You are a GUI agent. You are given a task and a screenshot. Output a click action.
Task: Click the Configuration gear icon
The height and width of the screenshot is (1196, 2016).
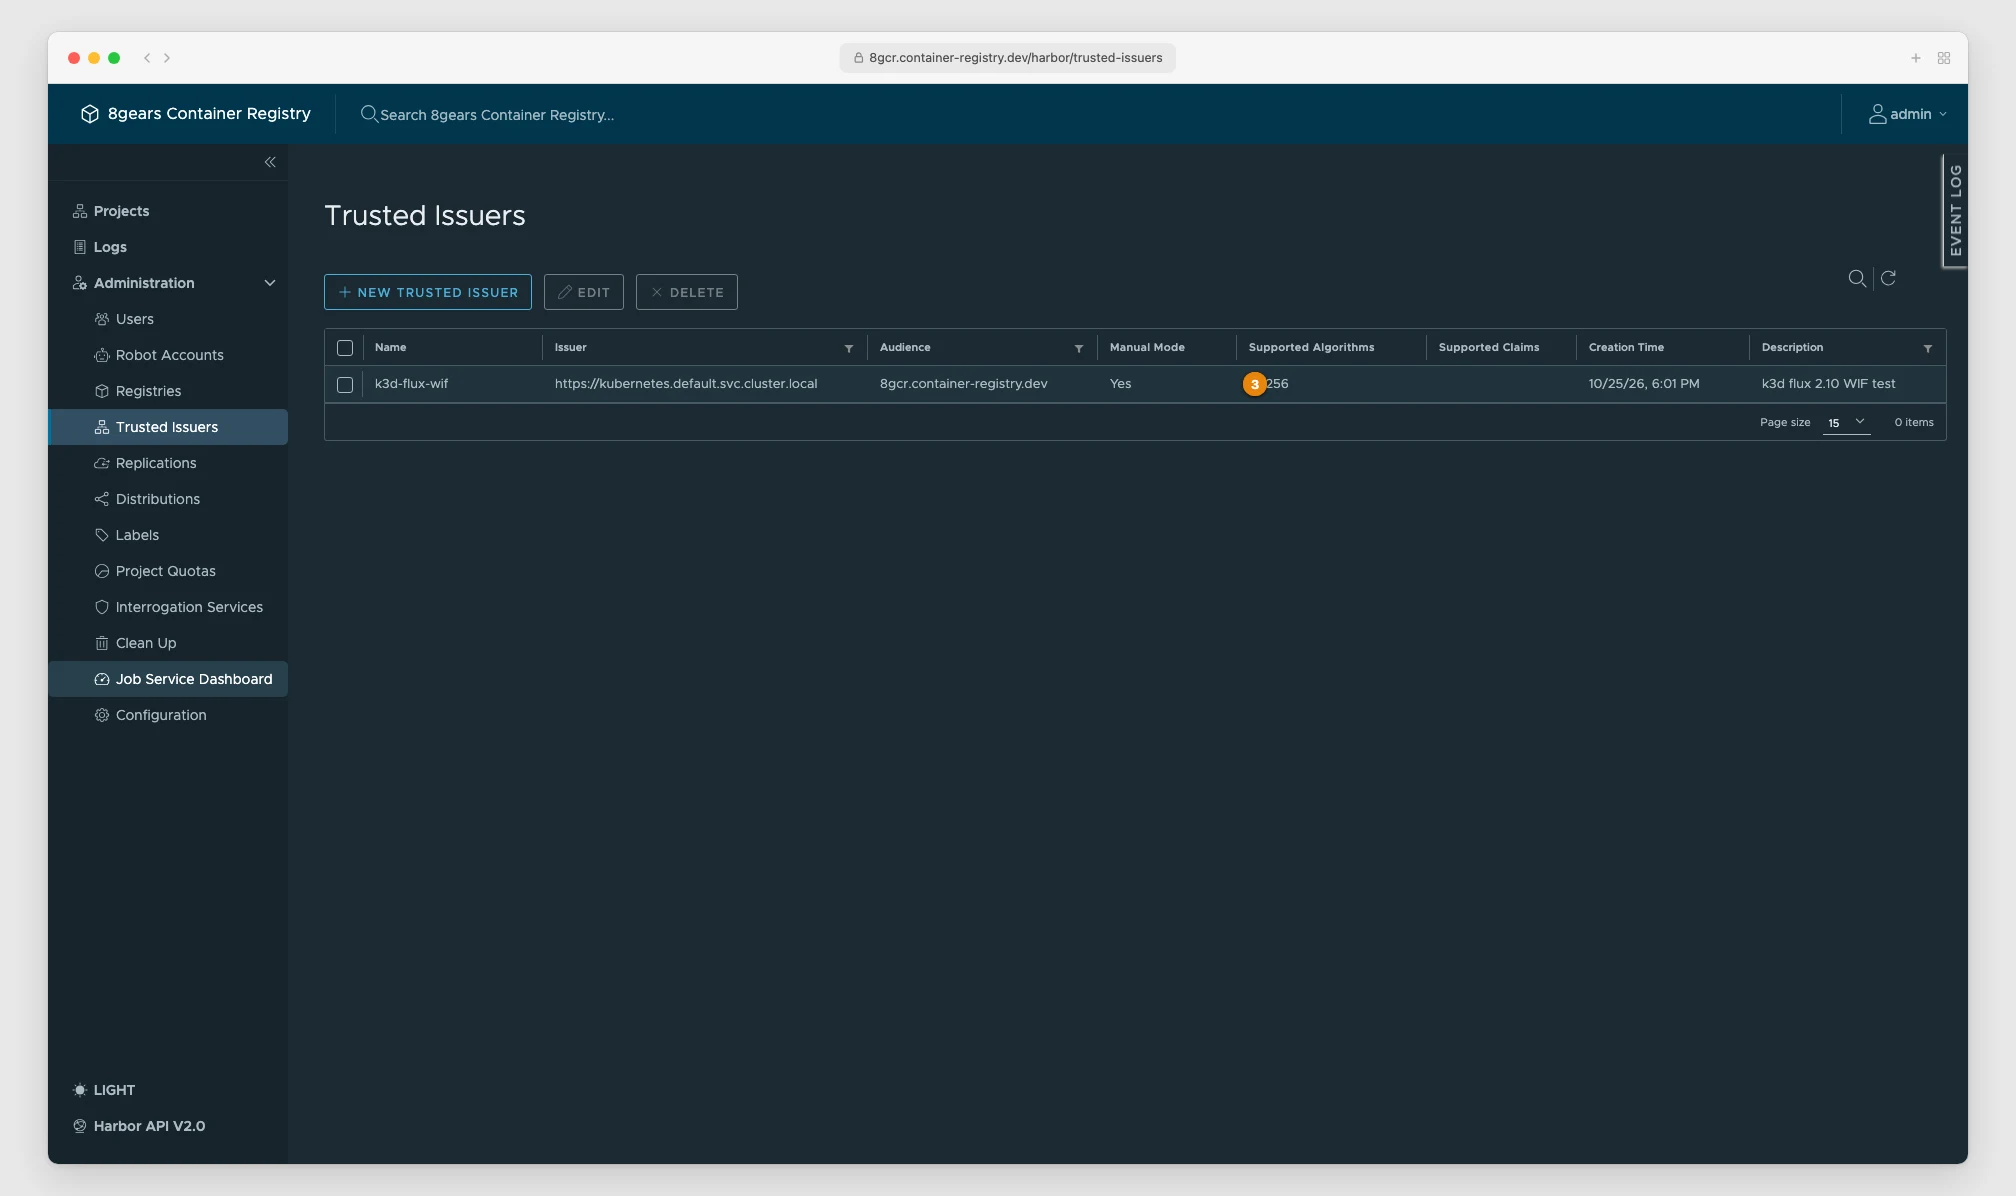click(102, 715)
